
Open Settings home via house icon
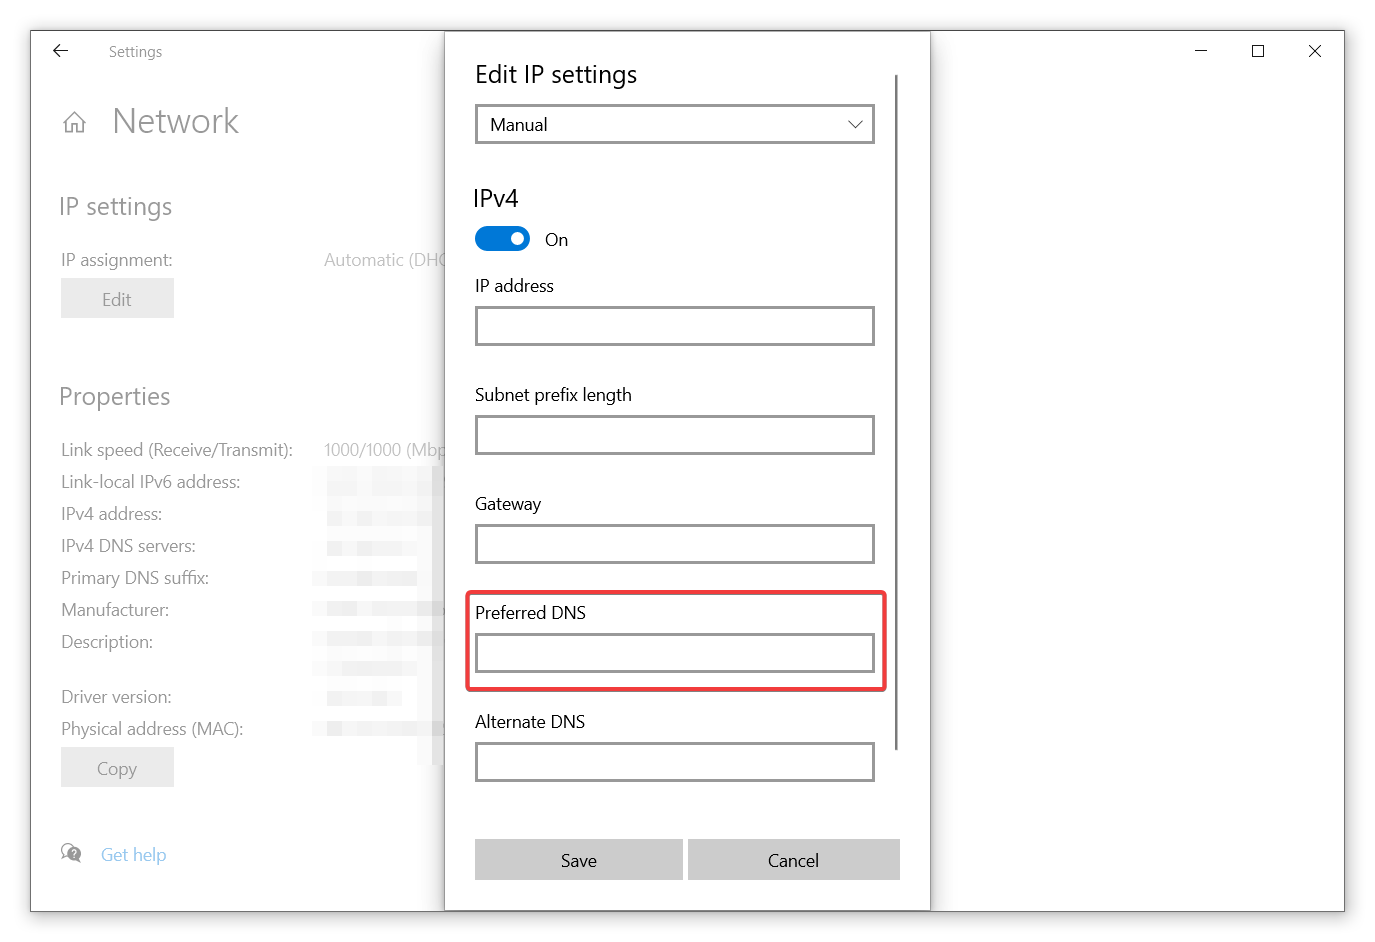click(x=74, y=122)
